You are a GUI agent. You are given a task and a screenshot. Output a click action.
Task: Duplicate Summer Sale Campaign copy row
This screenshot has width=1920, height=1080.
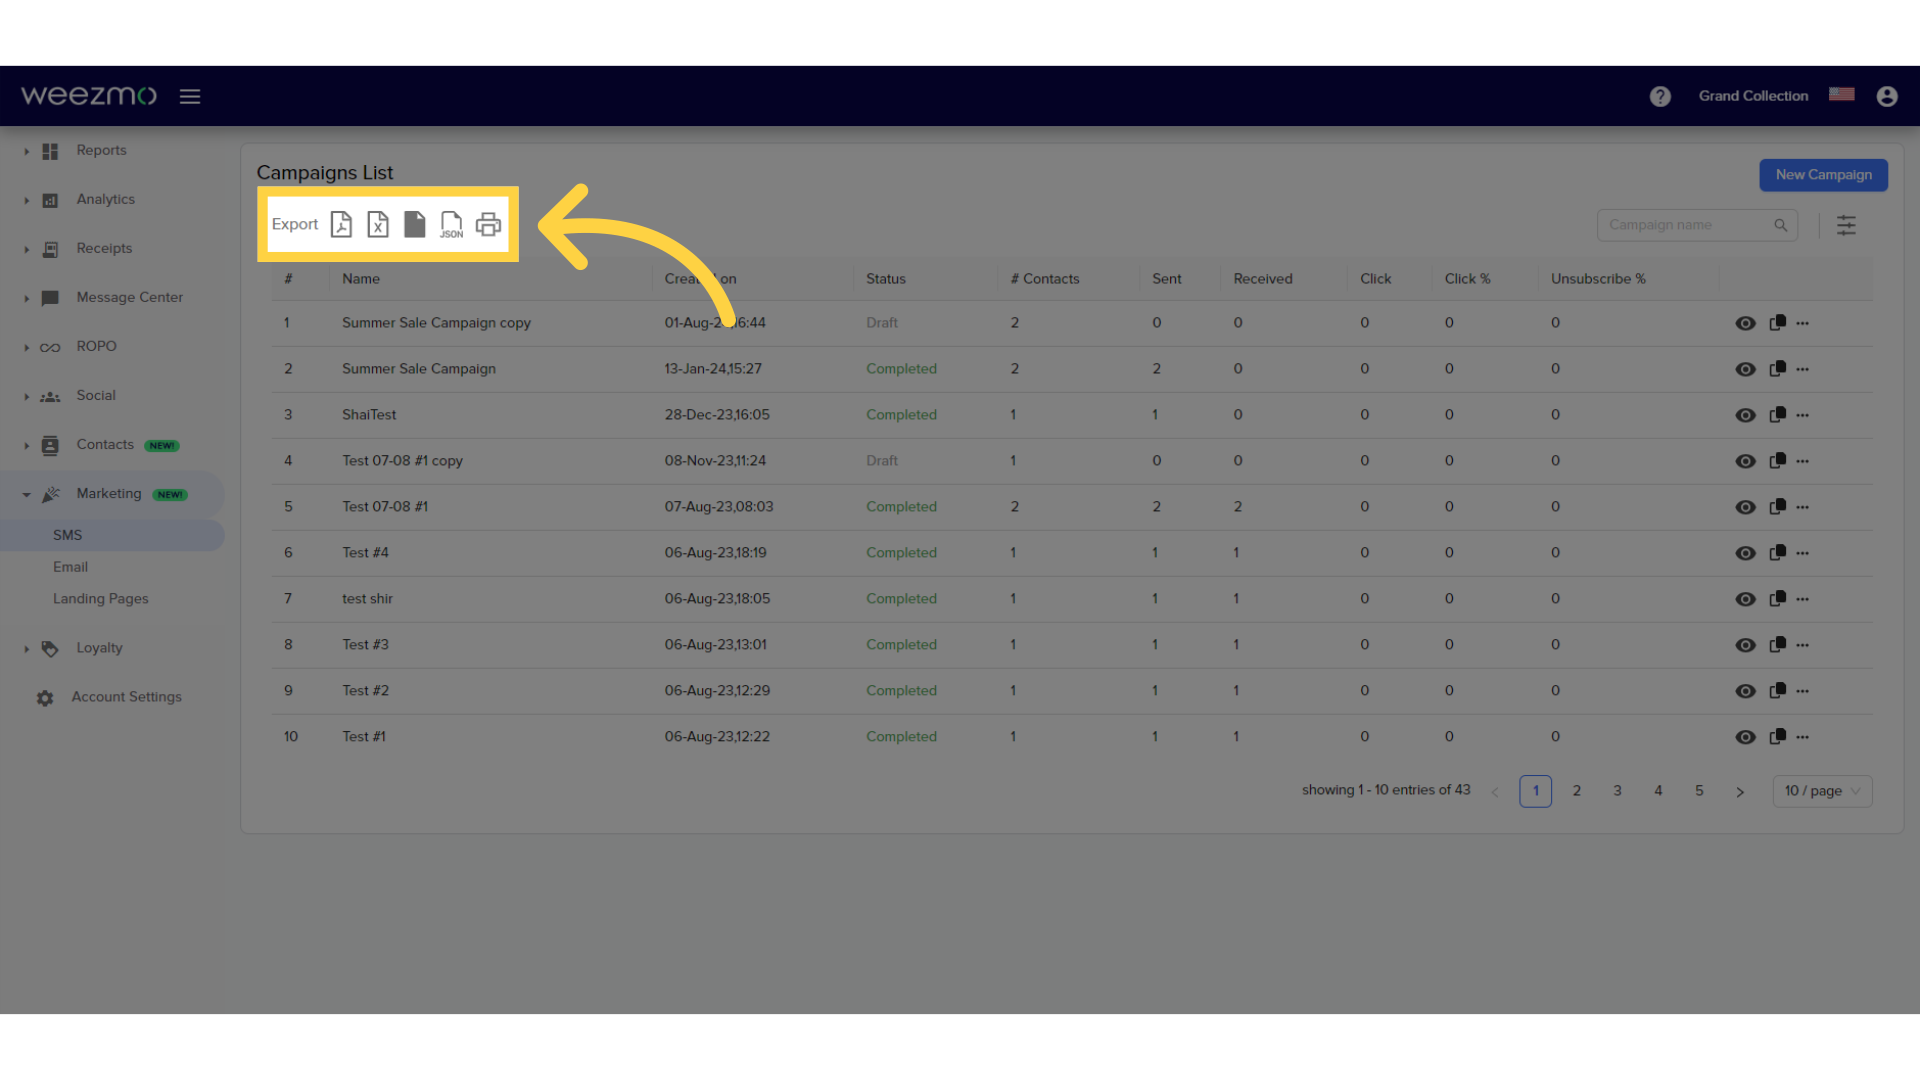point(1777,323)
